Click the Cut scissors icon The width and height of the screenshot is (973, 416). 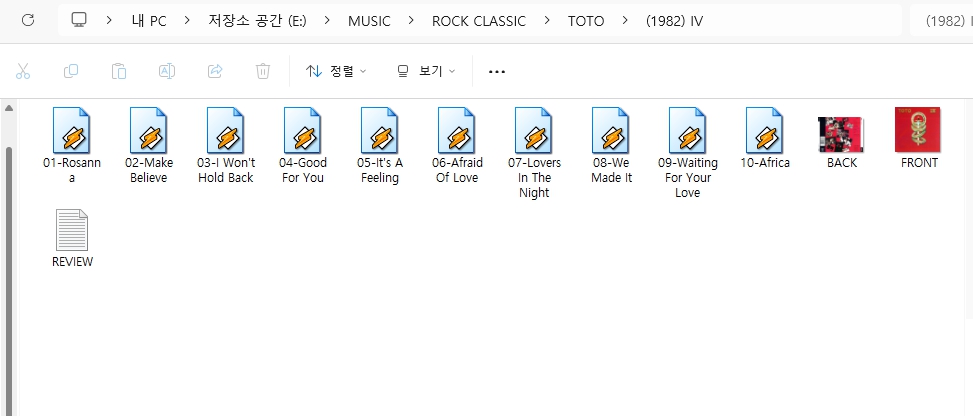[24, 71]
